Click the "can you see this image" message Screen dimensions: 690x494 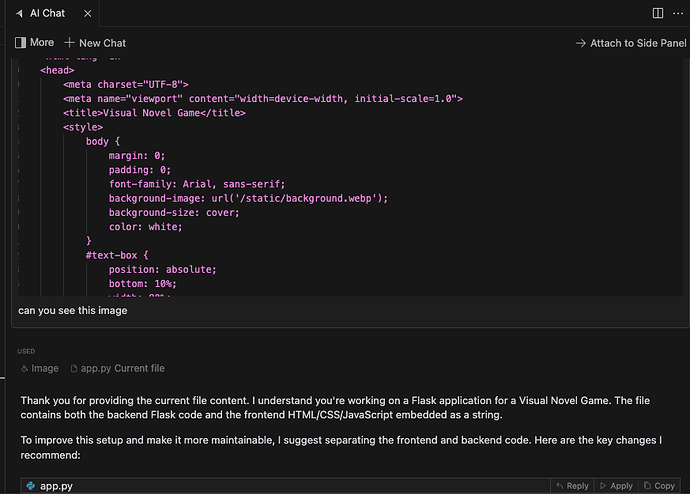pyautogui.click(x=72, y=310)
